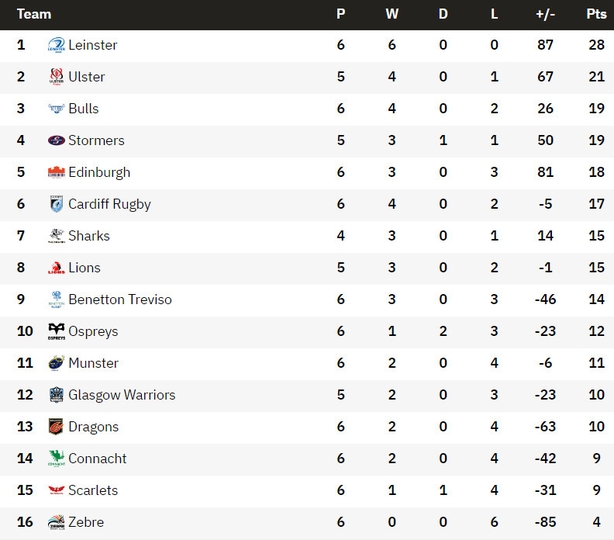Click the Zebre team logo
Viewport: 614px width, 540px height.
point(56,522)
